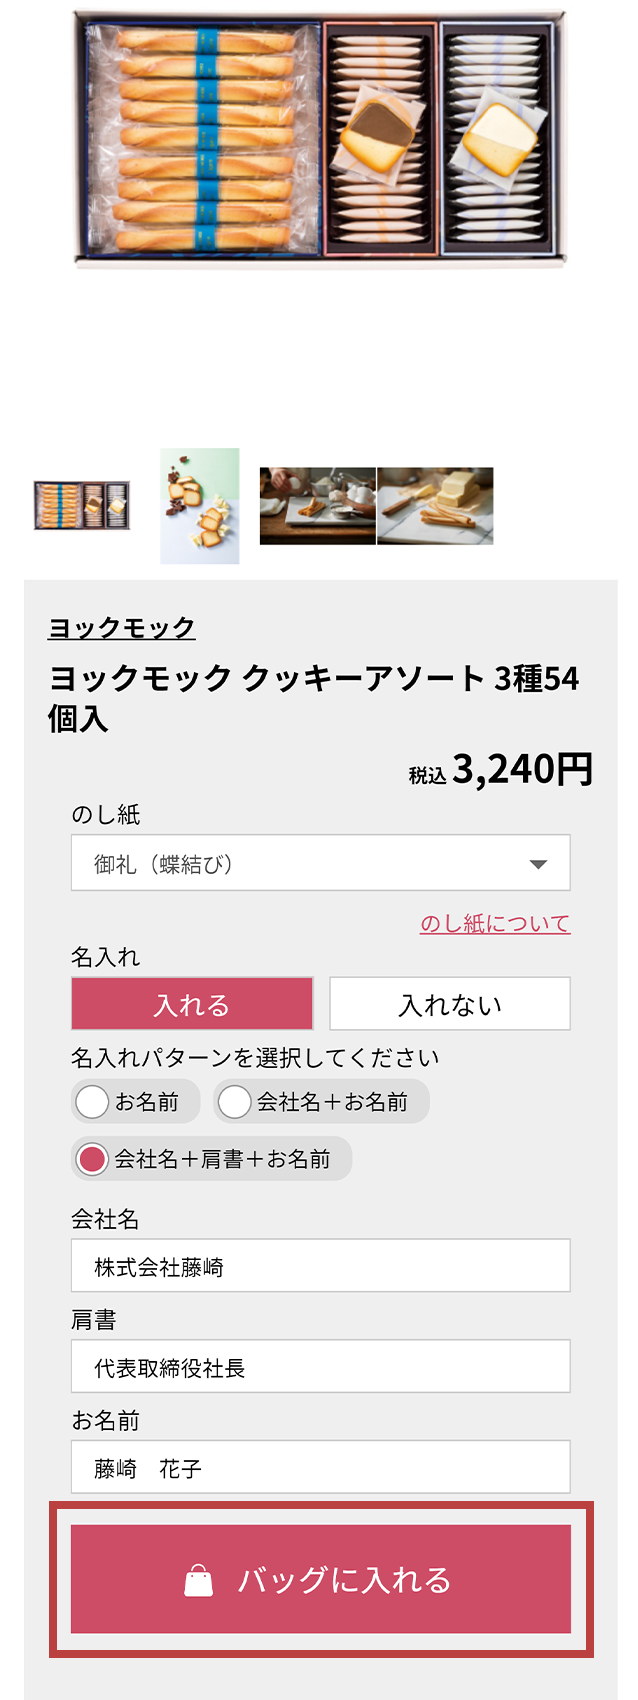Select the baking scene thumbnail with eggs
638x1700 pixels.
(x=318, y=506)
